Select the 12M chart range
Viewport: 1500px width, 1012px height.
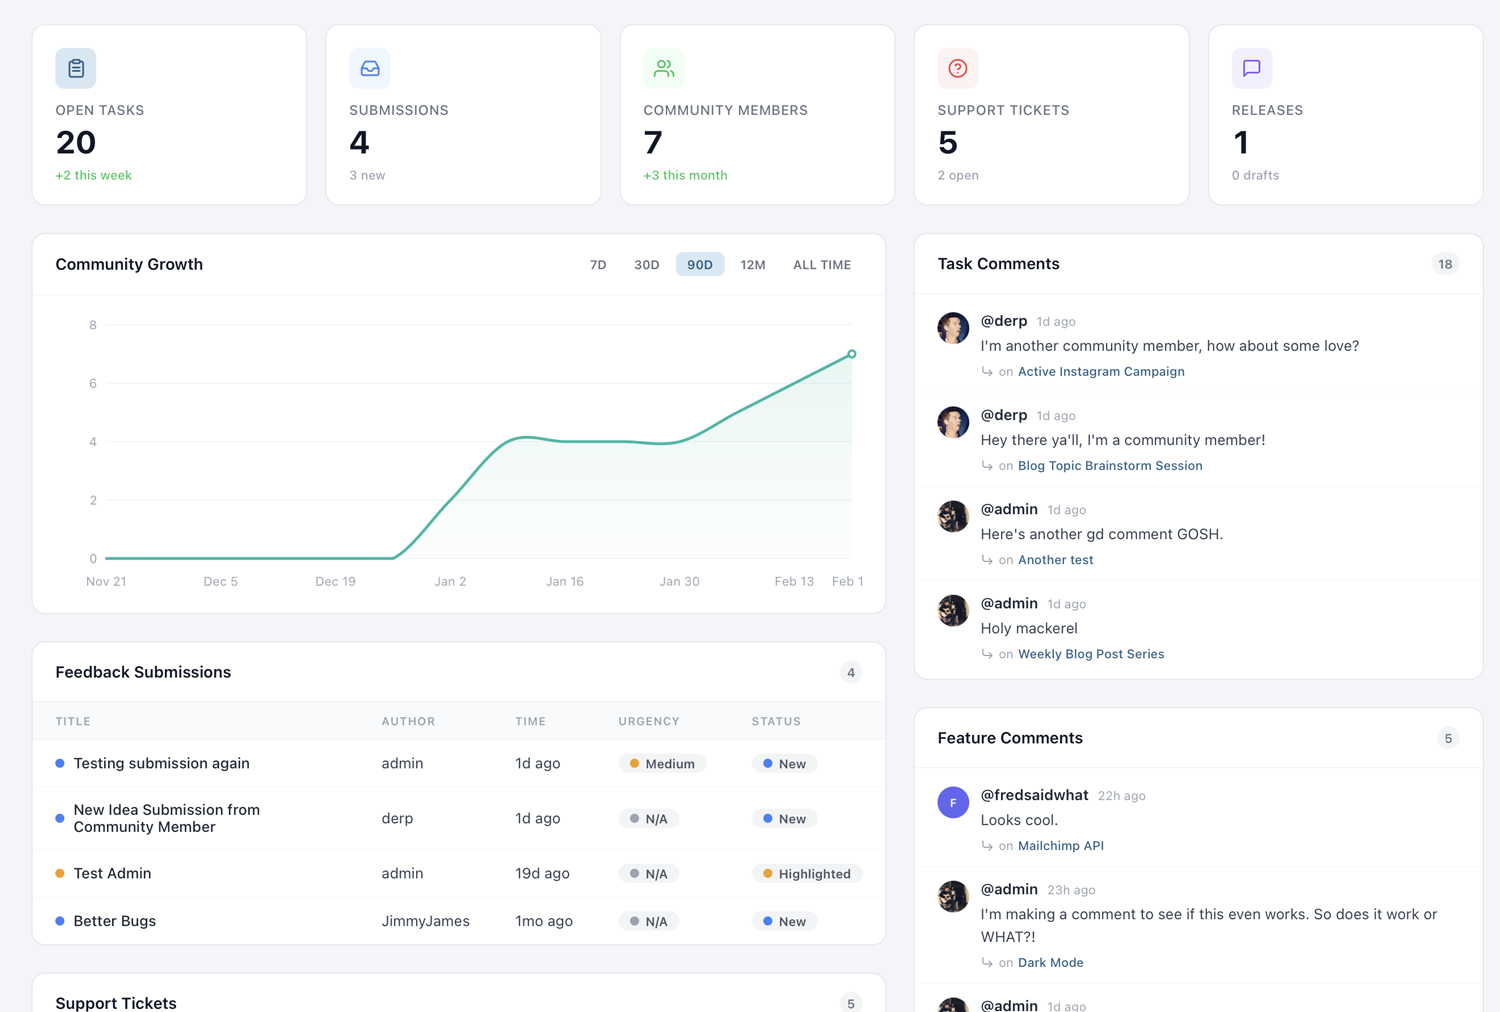pos(753,264)
